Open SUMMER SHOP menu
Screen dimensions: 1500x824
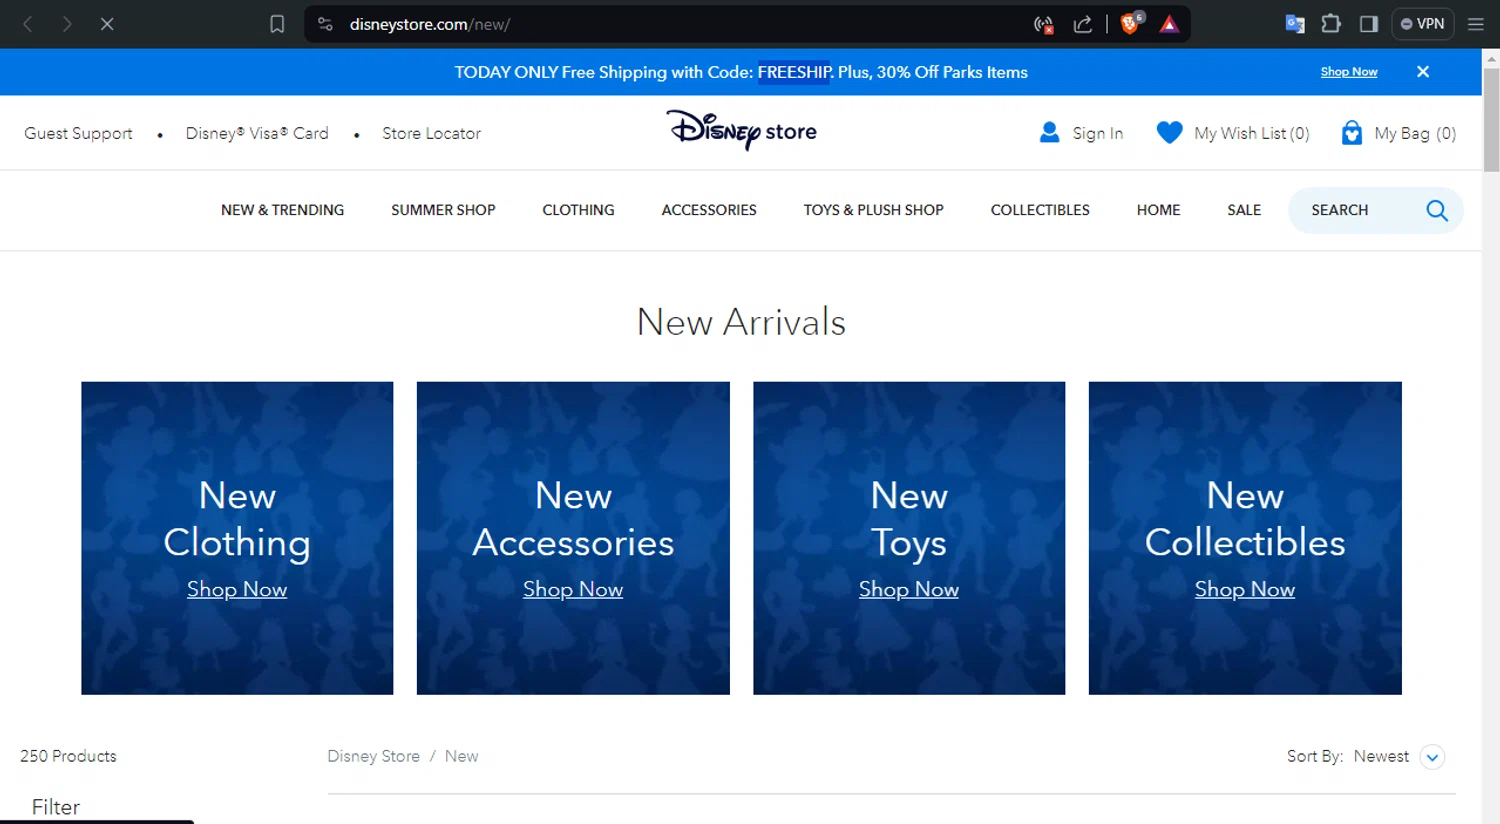(443, 210)
